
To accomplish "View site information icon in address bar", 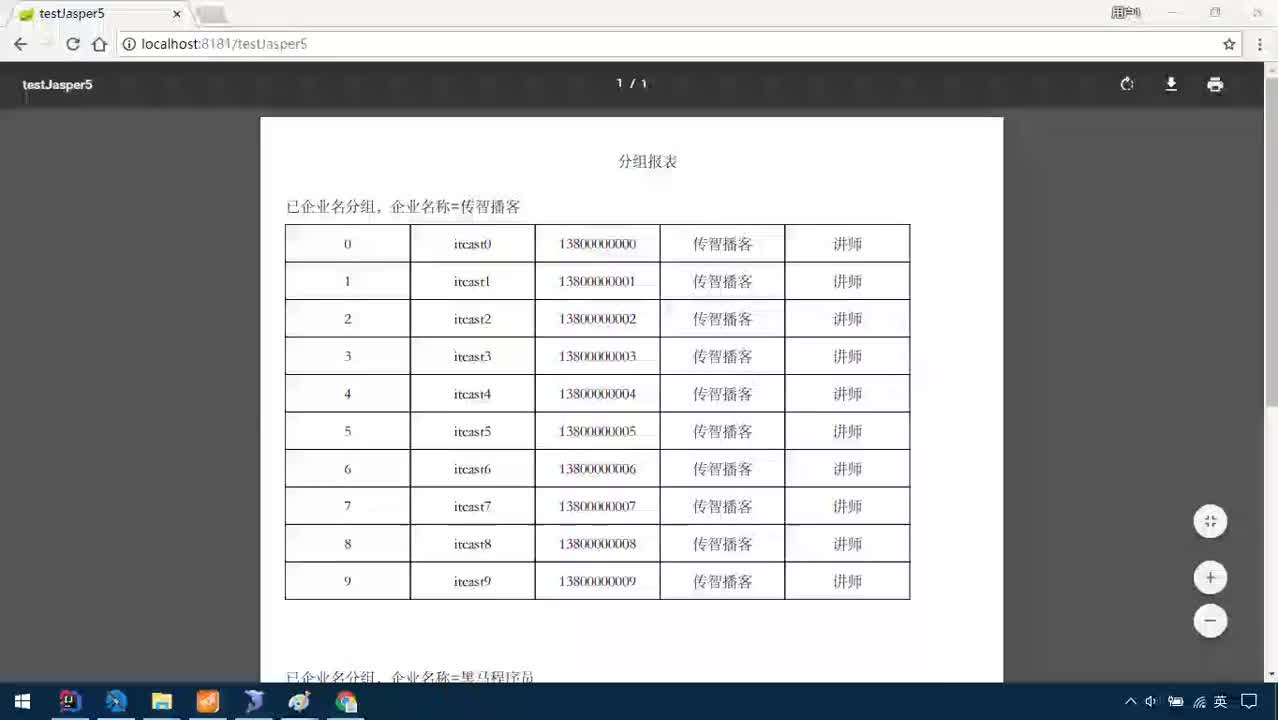I will click(x=128, y=44).
